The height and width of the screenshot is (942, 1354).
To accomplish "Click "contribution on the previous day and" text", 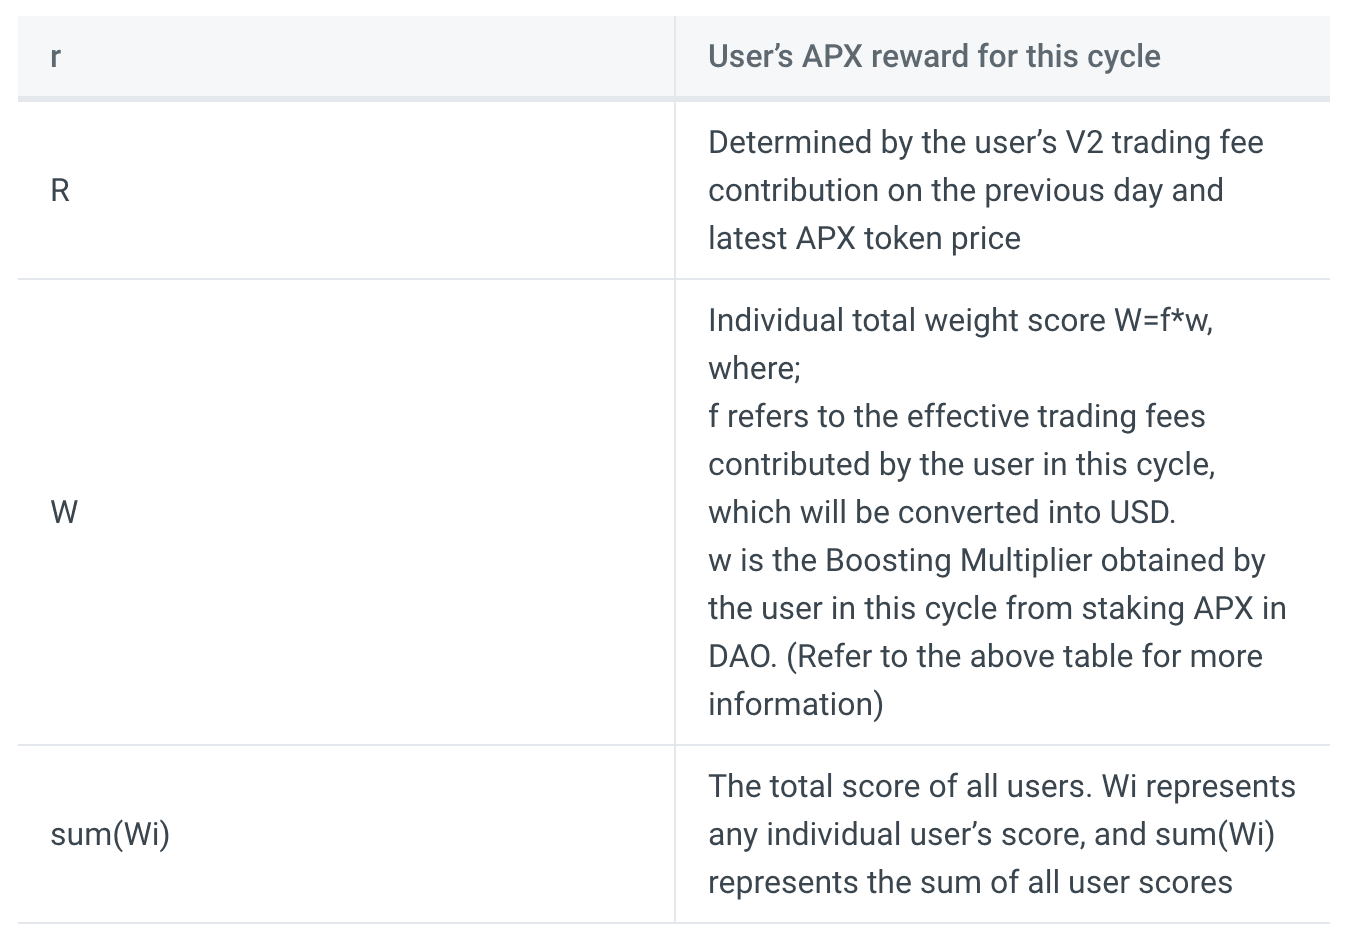I will 965,190.
